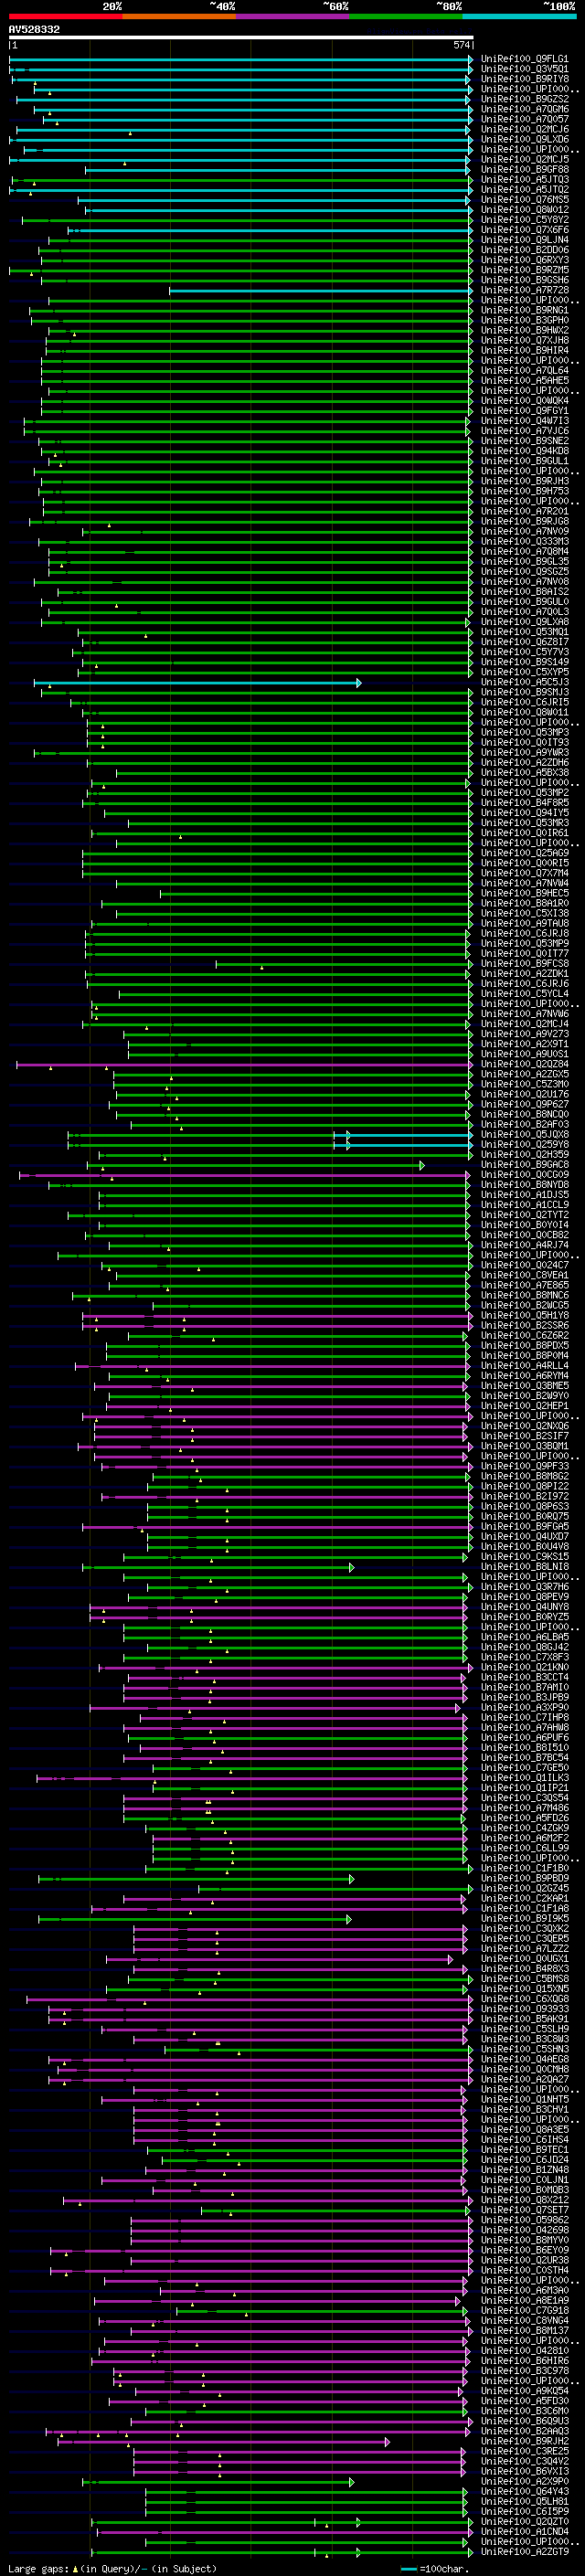This screenshot has width=585, height=2576.
Task: Select hit label UniRef100_A7QL64
Action: (x=525, y=370)
